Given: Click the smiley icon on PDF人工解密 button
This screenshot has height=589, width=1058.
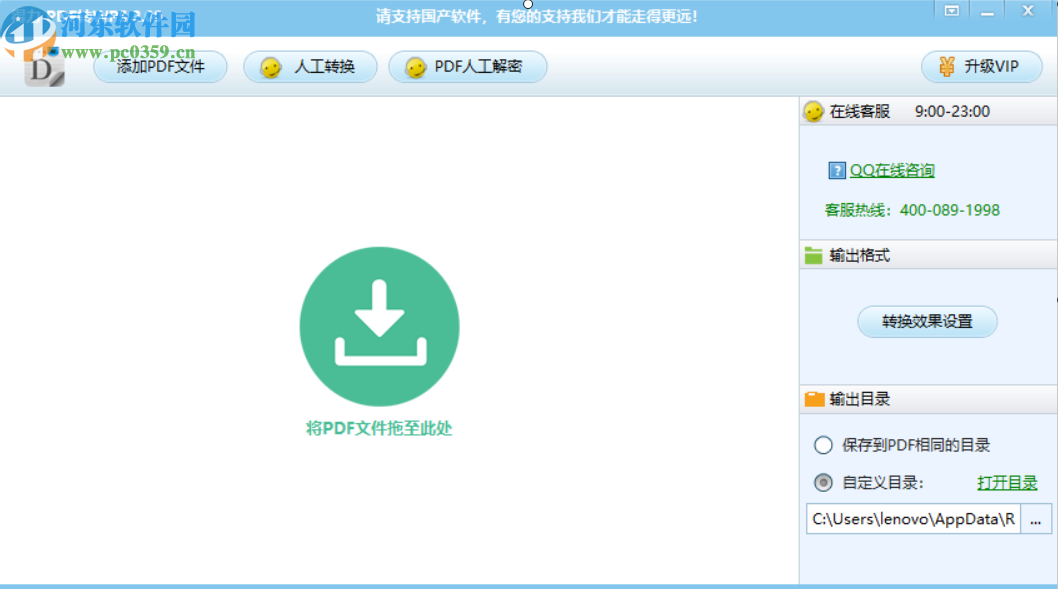Looking at the screenshot, I should coord(413,68).
